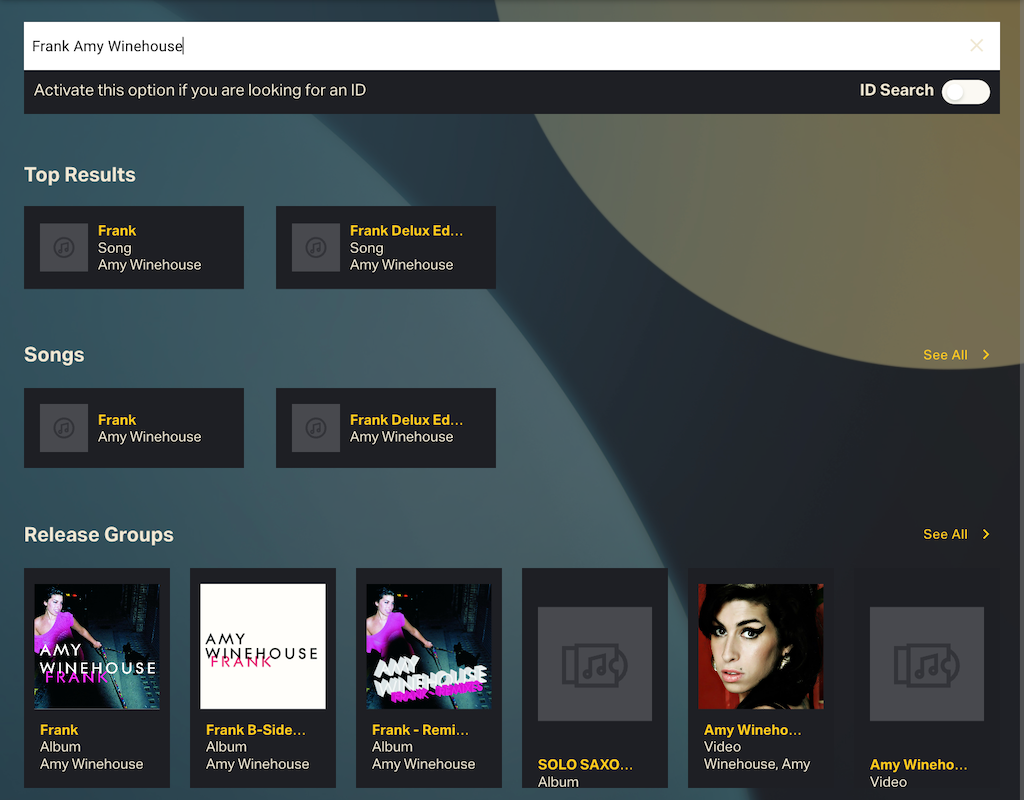The height and width of the screenshot is (800, 1024).
Task: Select Frank Delux Ed... title in Songs
Action: [406, 420]
